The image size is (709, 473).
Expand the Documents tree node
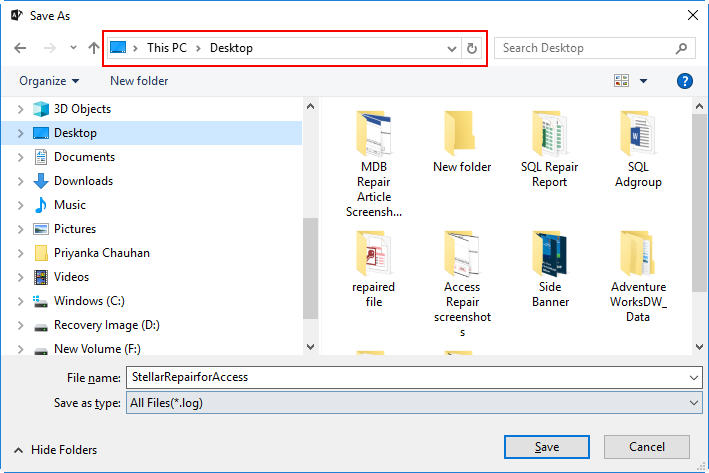point(20,157)
